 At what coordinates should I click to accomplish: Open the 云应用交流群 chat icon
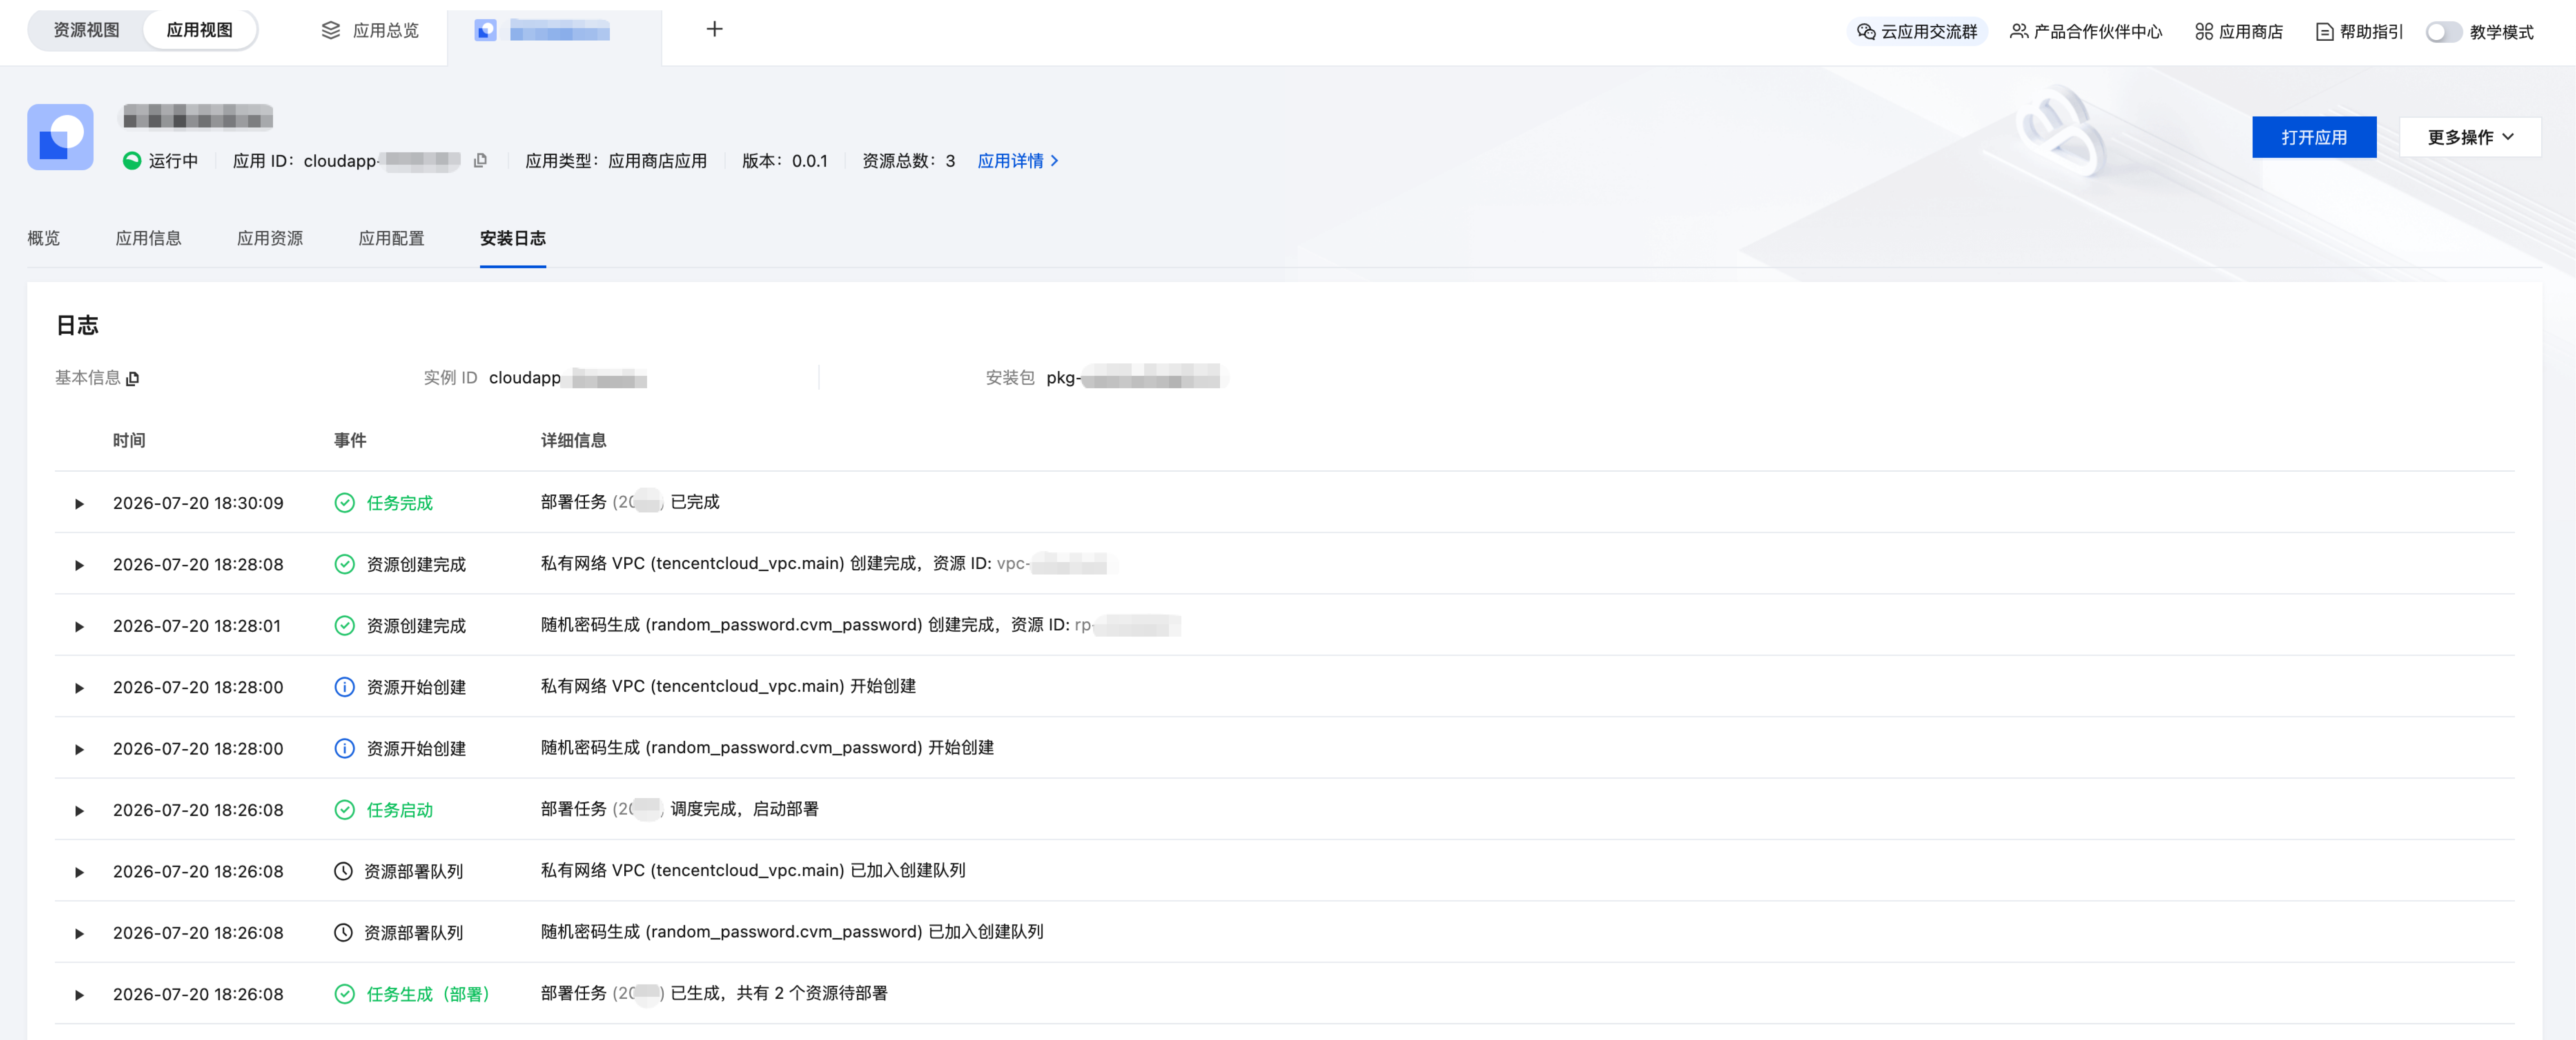[1866, 32]
